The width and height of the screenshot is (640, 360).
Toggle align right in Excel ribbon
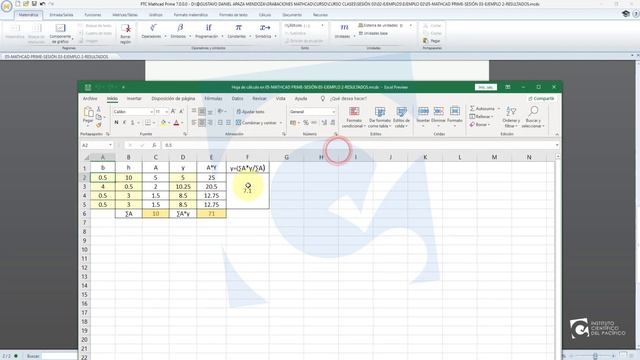coord(210,122)
